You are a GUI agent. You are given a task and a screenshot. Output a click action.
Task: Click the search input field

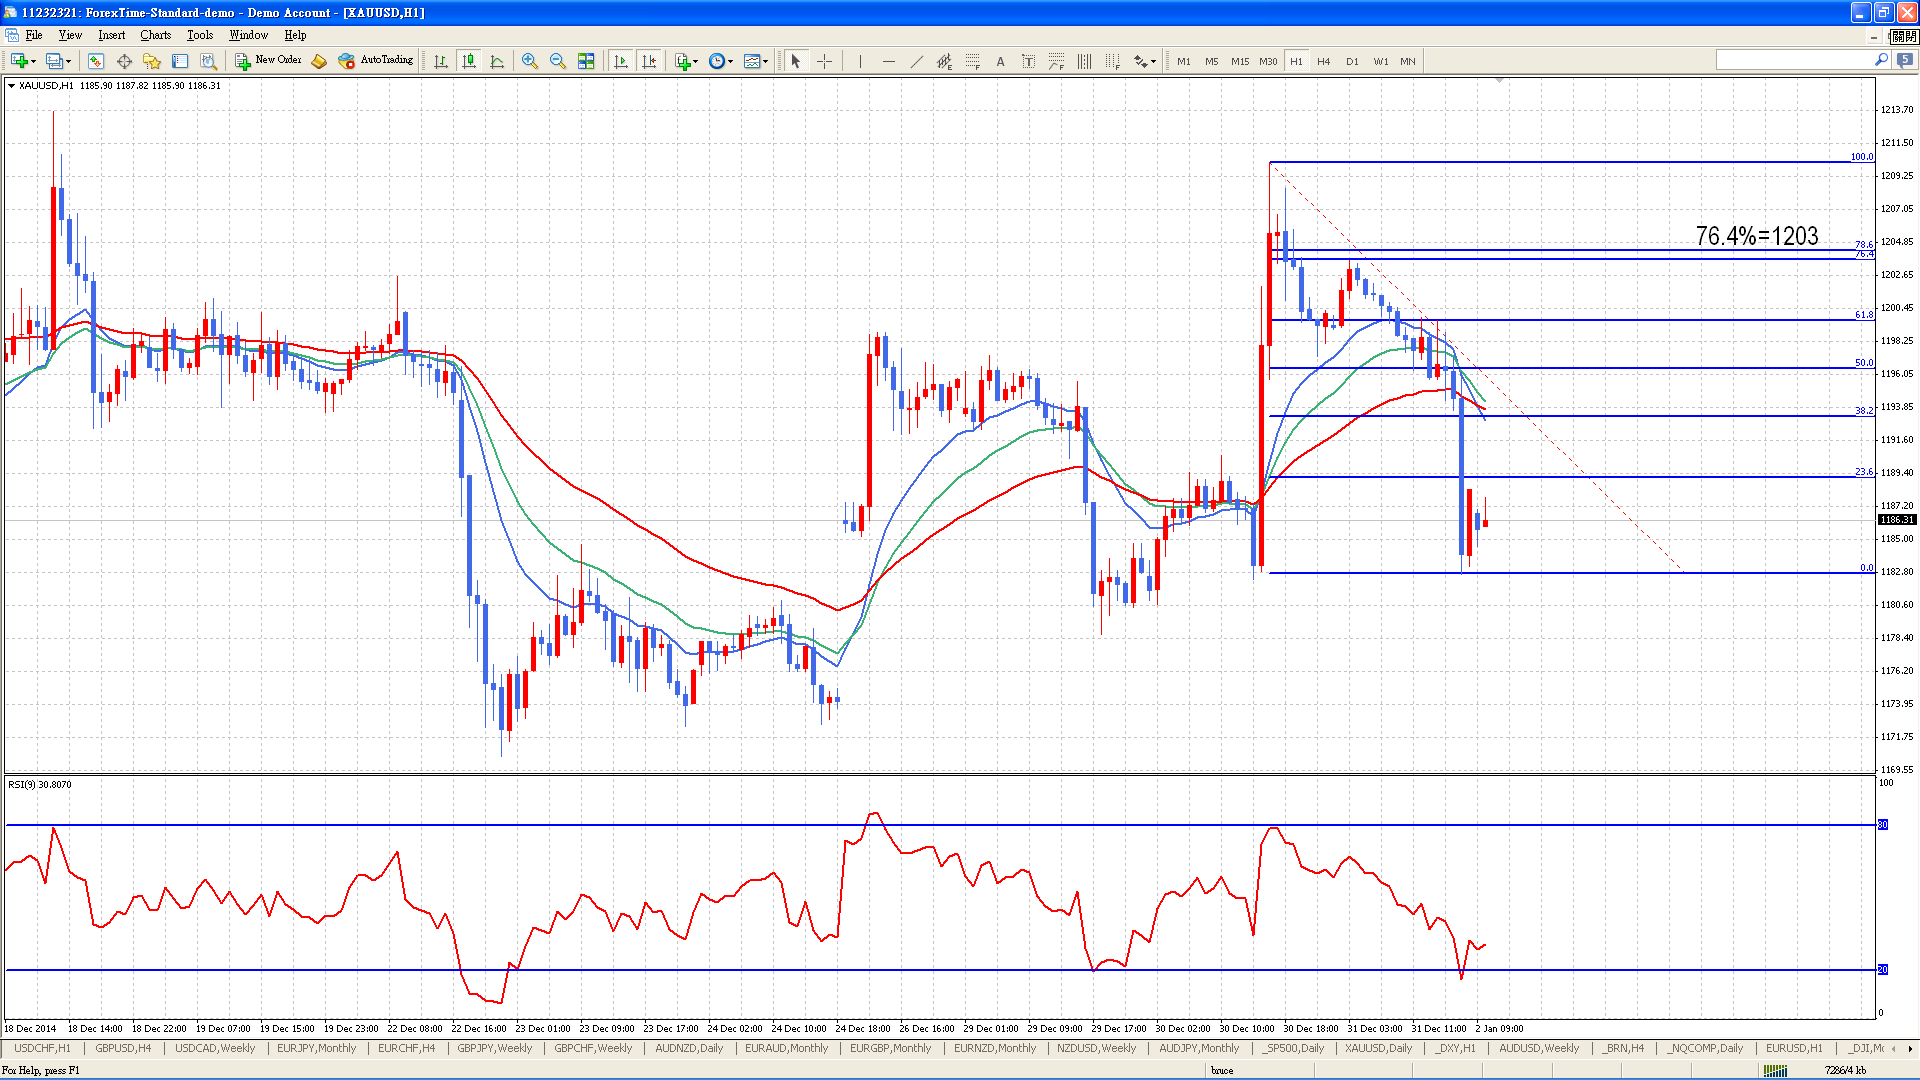[x=1795, y=61]
